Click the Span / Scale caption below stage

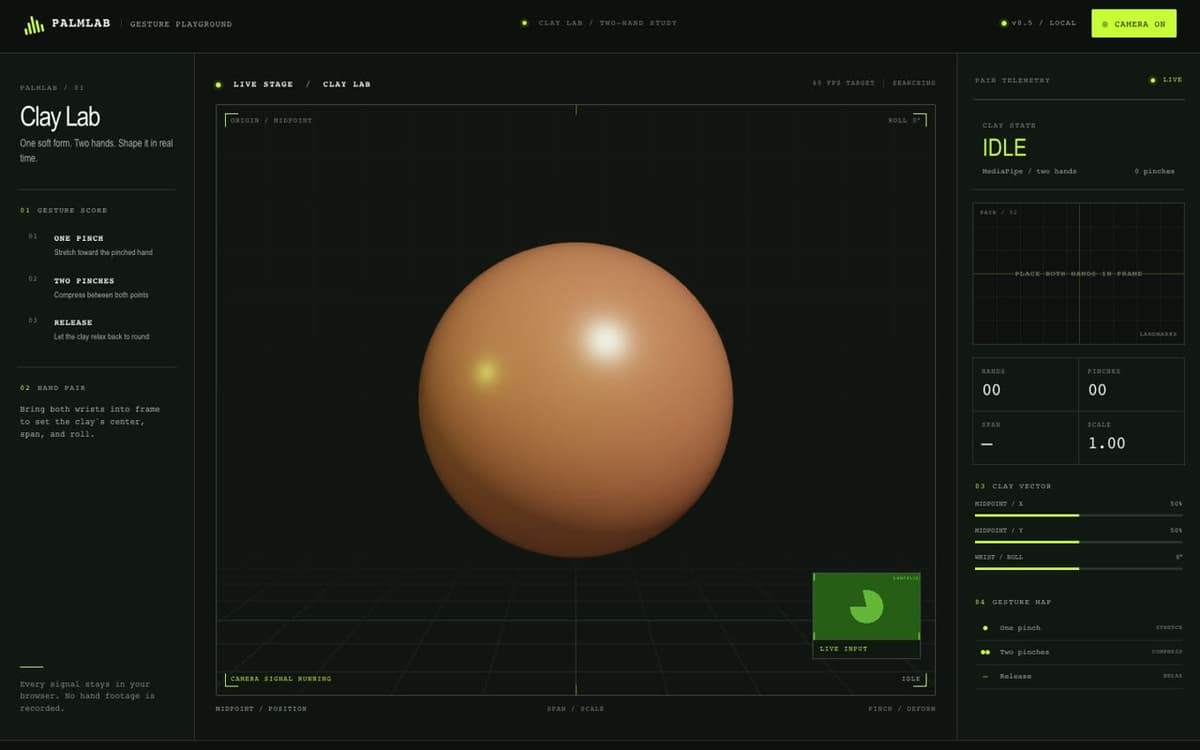575,709
